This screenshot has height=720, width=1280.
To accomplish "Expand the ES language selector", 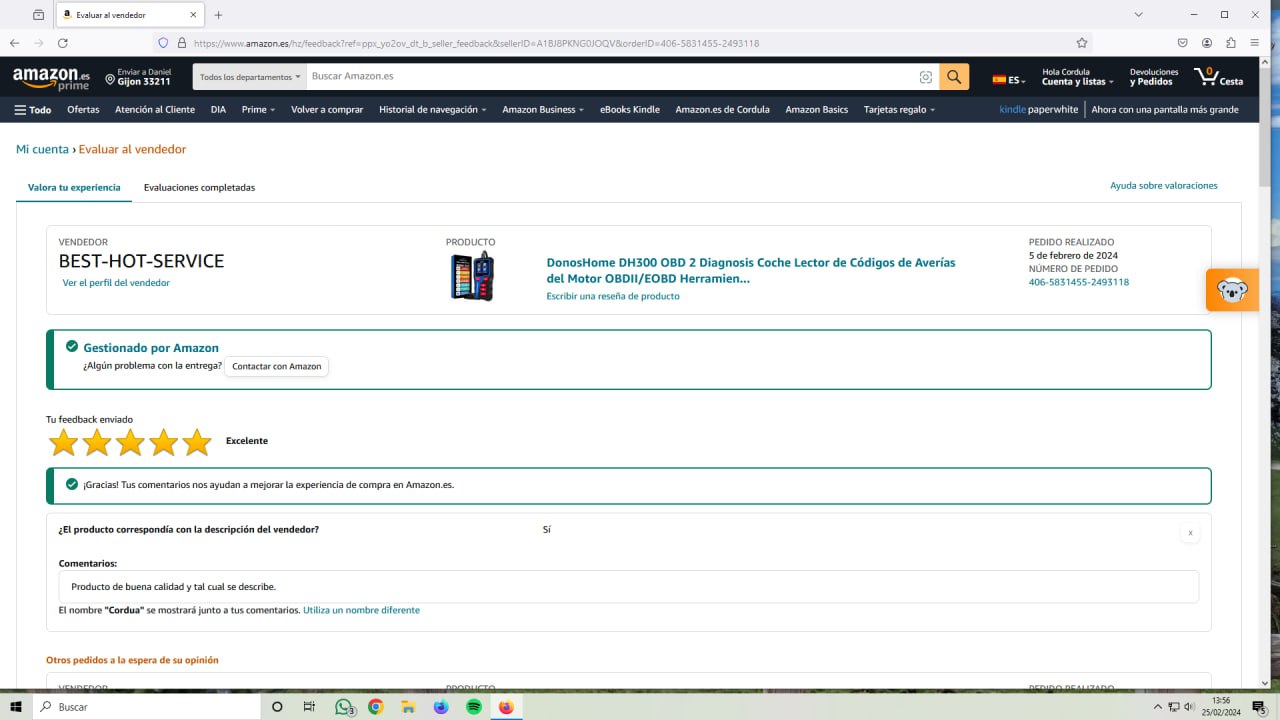I will pos(1008,80).
